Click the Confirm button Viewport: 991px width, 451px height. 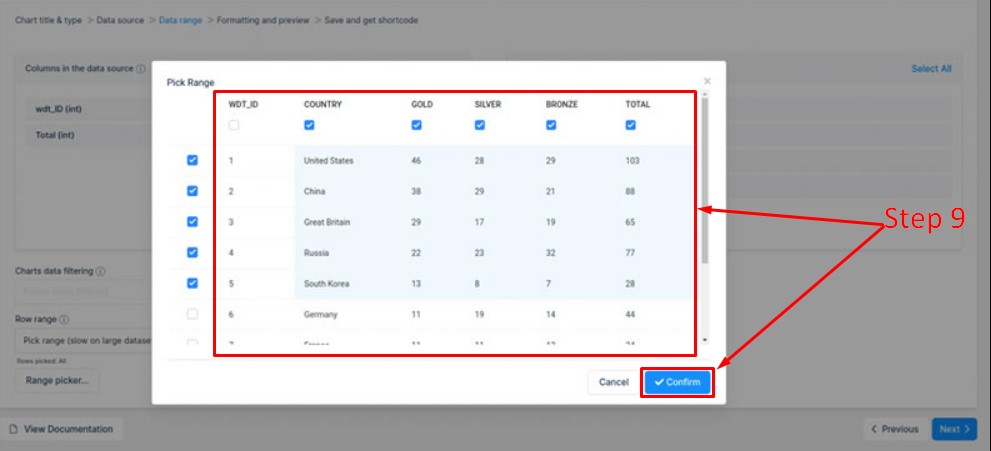coord(678,382)
